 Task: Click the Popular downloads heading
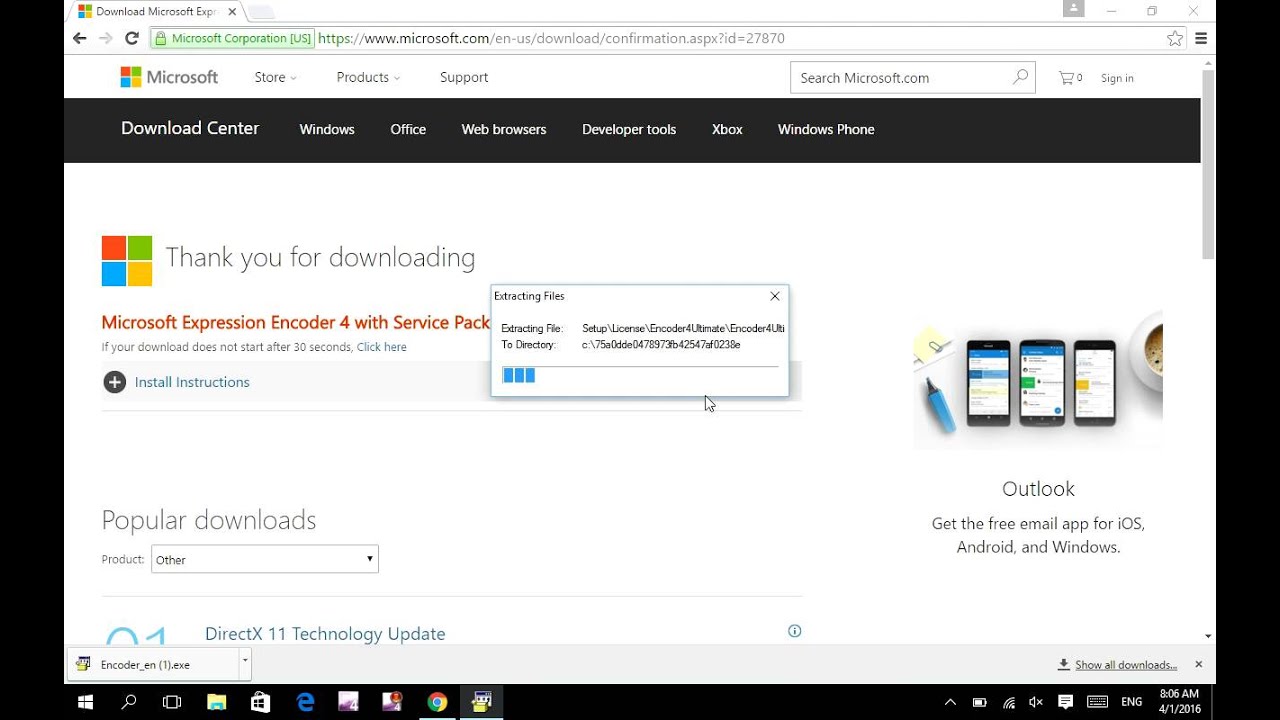tap(209, 520)
